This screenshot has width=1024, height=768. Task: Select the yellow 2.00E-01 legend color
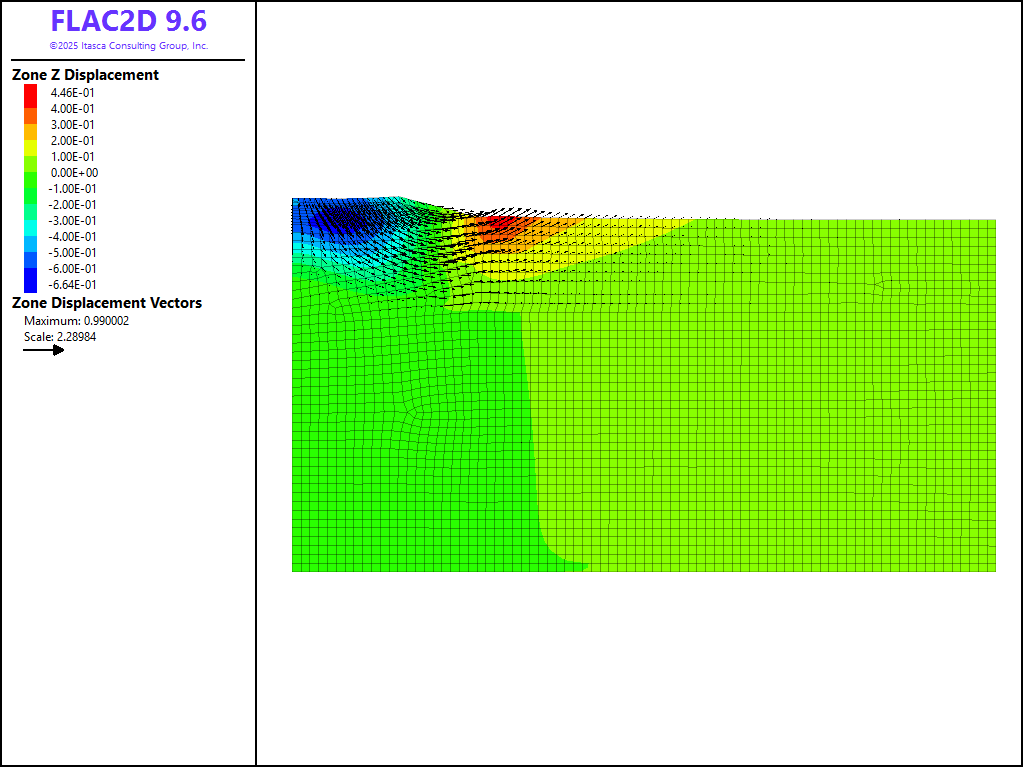(x=31, y=141)
